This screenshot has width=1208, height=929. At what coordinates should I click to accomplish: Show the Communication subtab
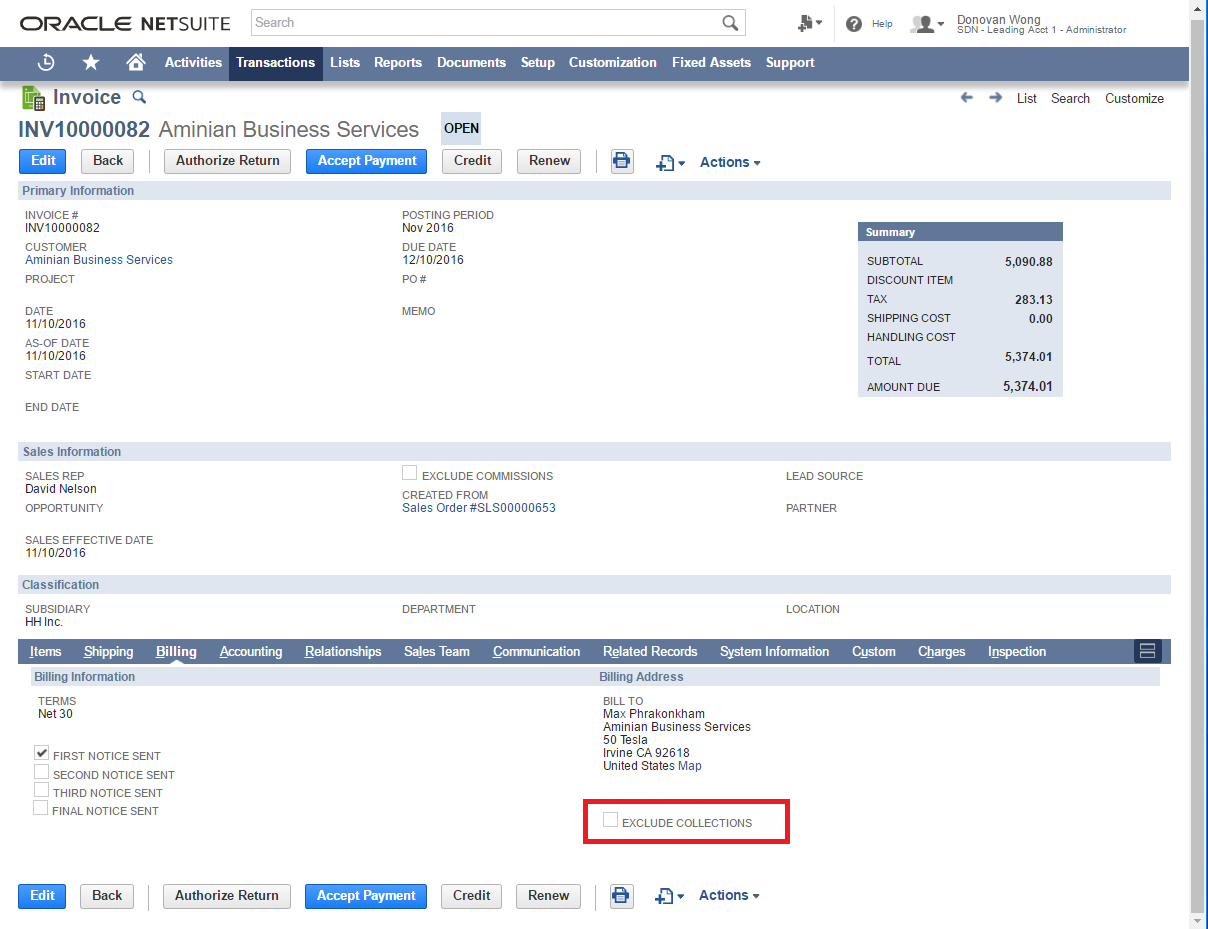coord(536,651)
